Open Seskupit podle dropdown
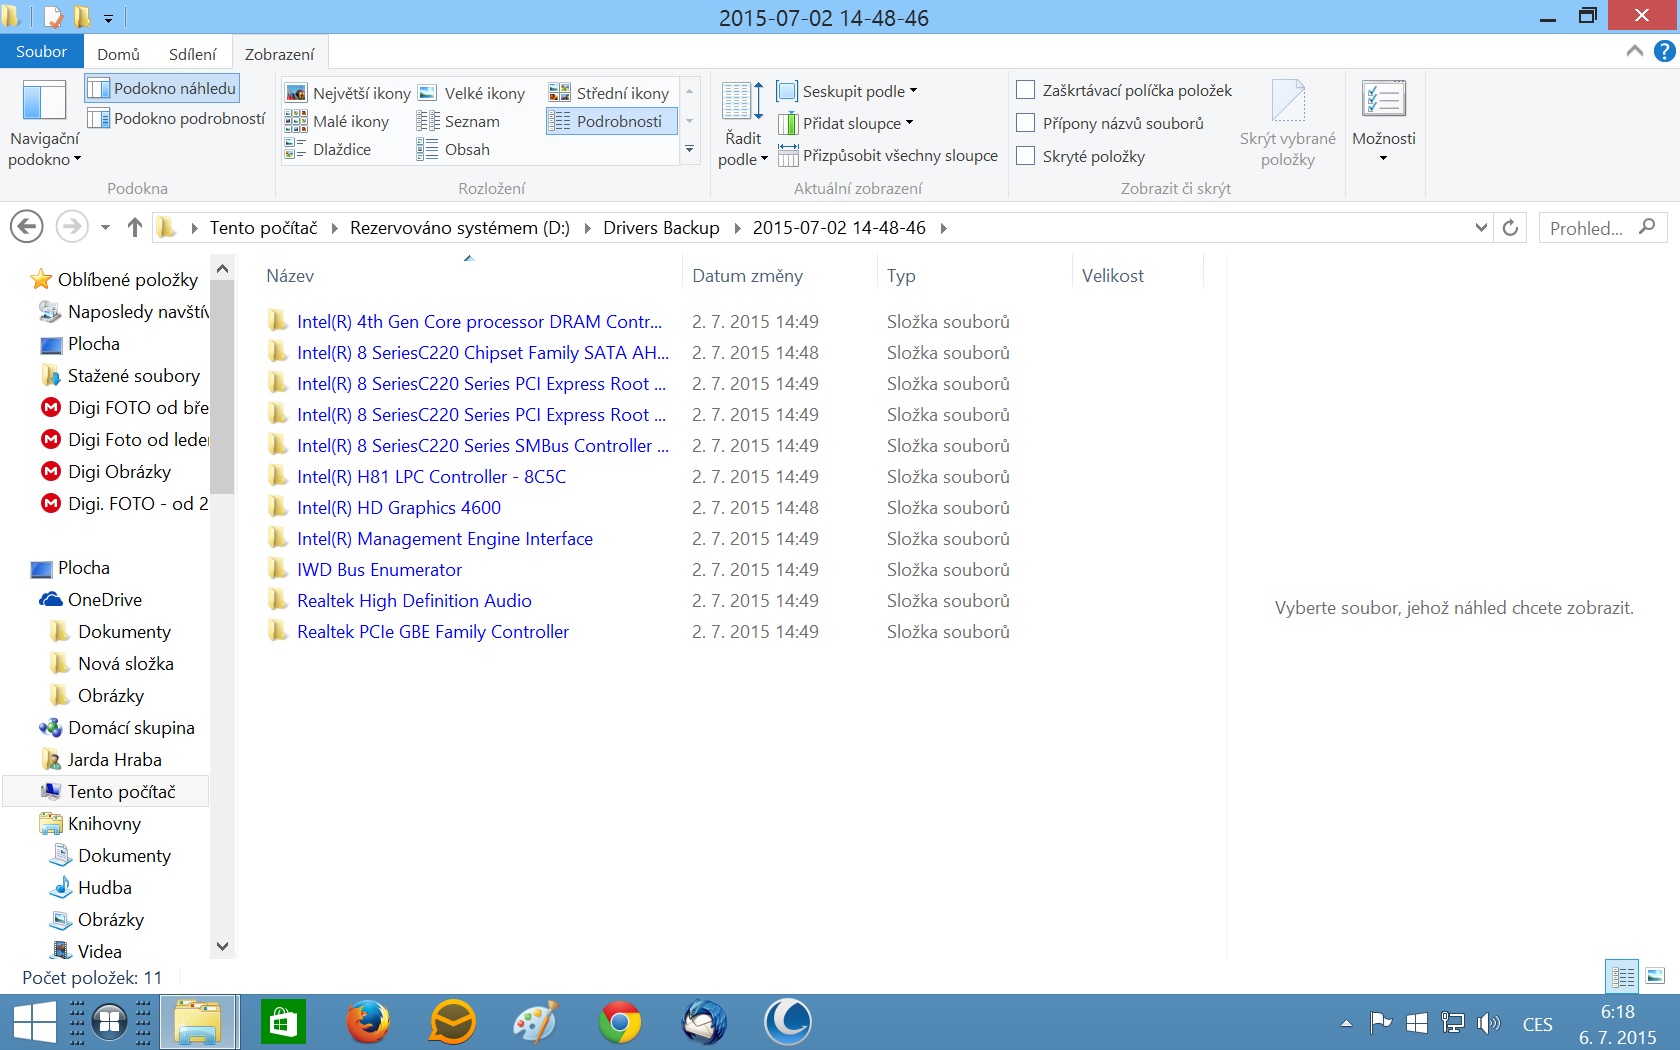1680x1050 pixels. point(847,91)
